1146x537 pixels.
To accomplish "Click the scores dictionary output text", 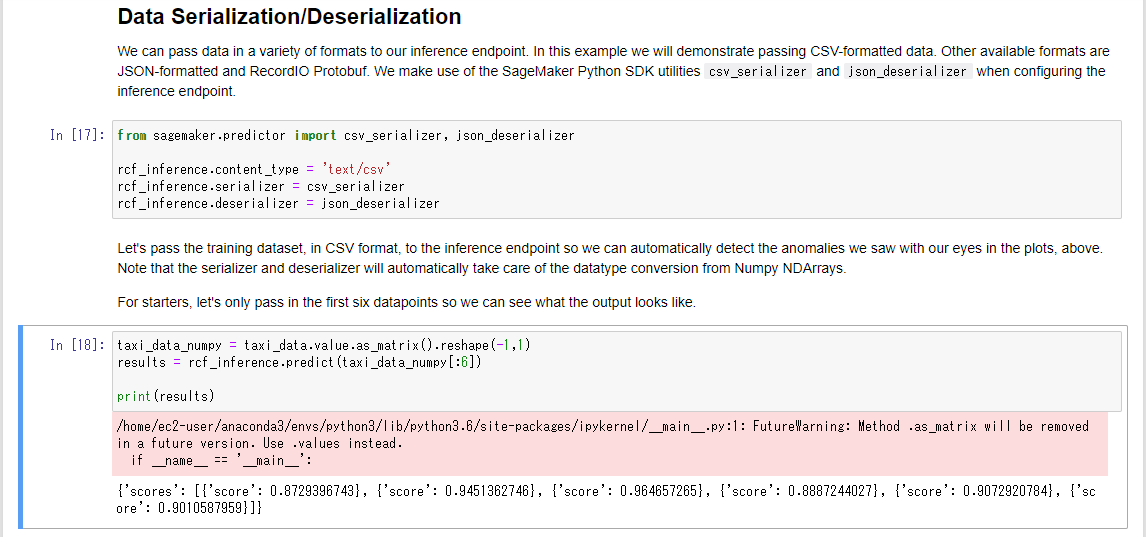I will [606, 499].
